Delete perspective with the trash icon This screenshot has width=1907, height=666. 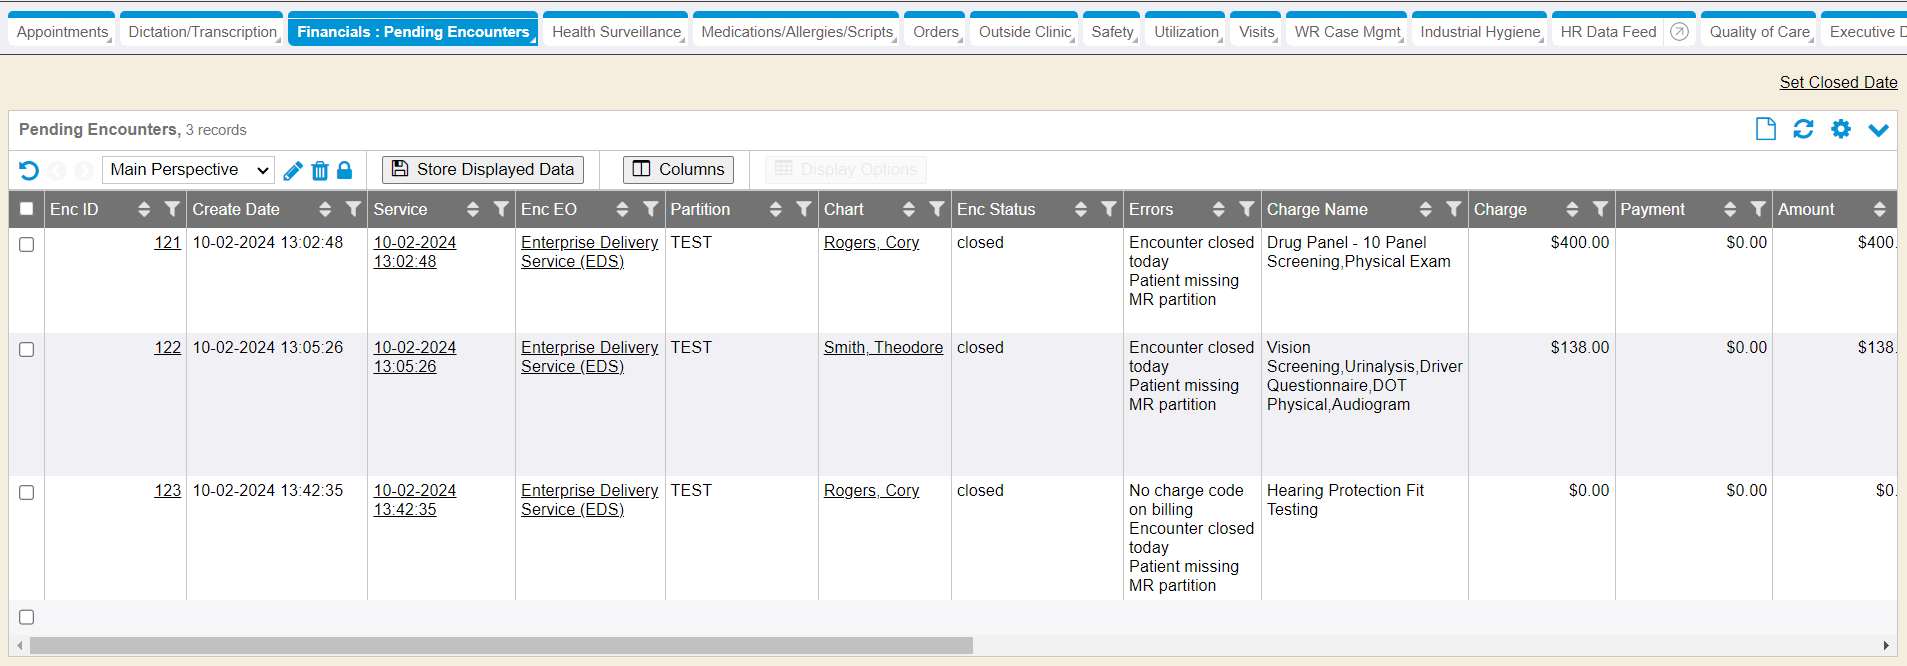tap(320, 171)
